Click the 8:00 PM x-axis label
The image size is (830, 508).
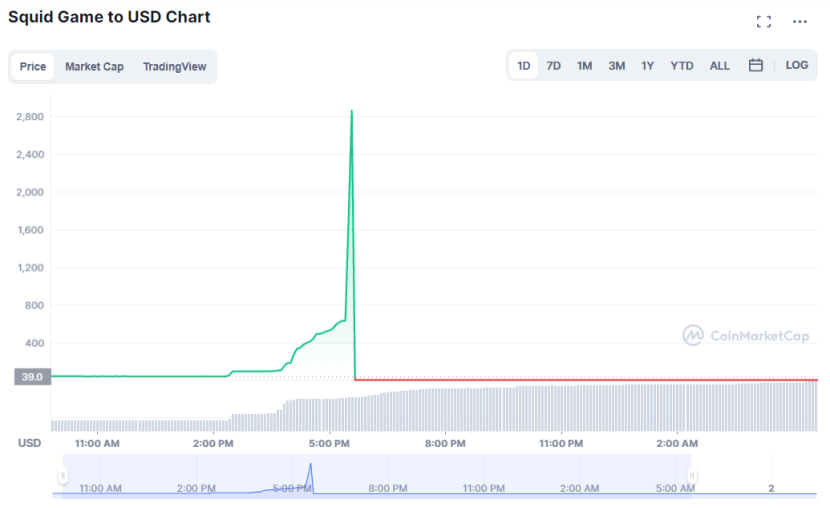click(x=445, y=443)
